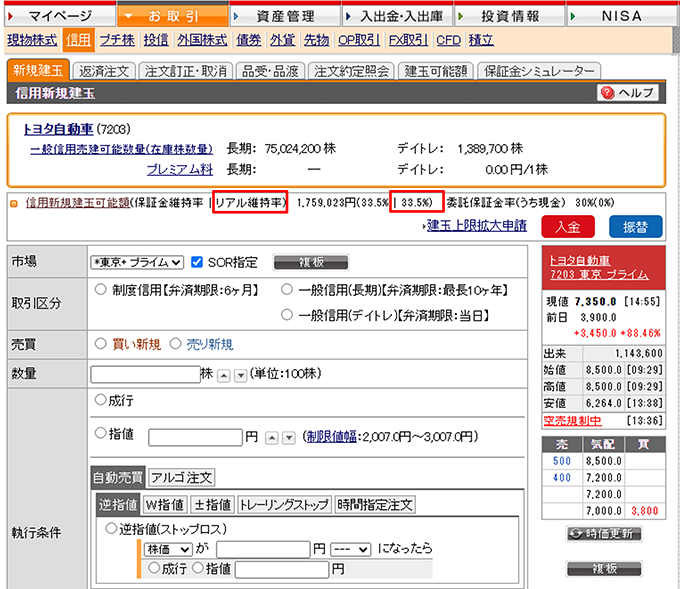Toggle the SOR指定 checkbox
The image size is (680, 589).
click(x=197, y=262)
